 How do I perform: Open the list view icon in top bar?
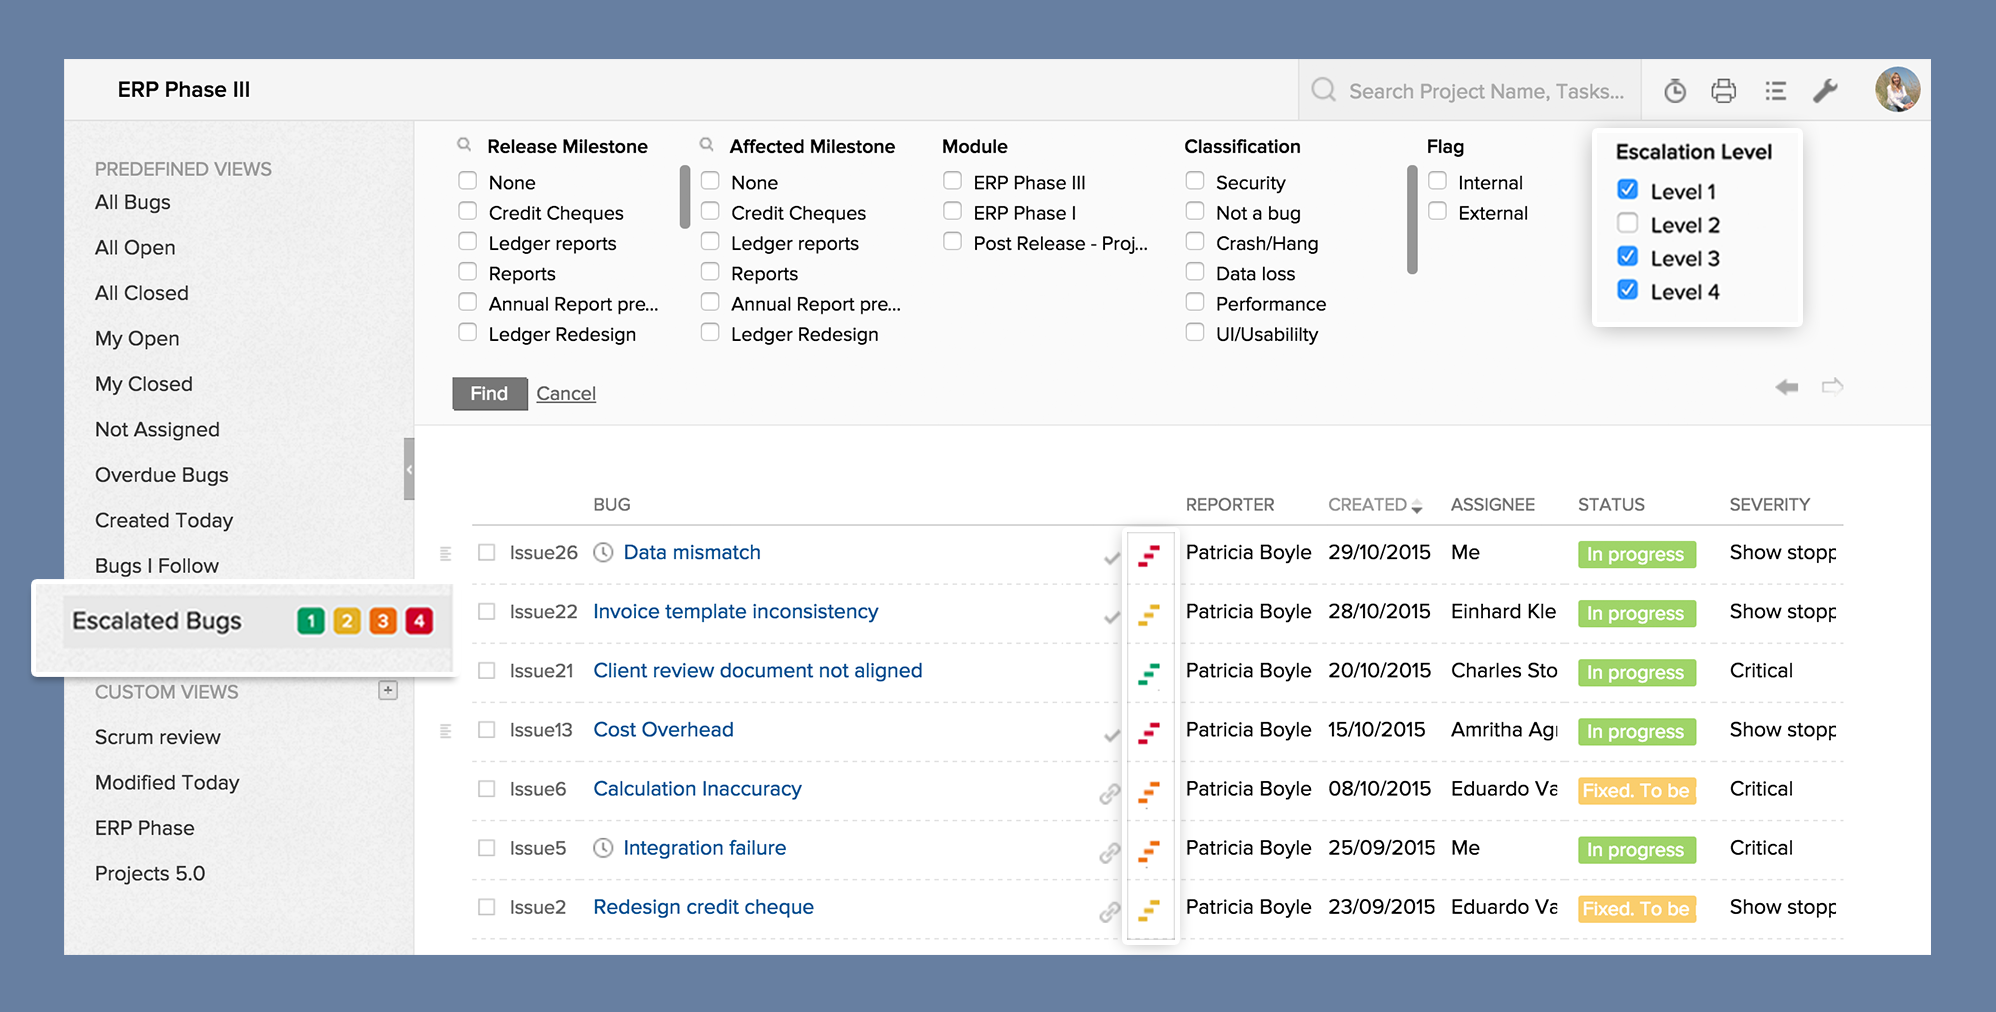click(1776, 90)
